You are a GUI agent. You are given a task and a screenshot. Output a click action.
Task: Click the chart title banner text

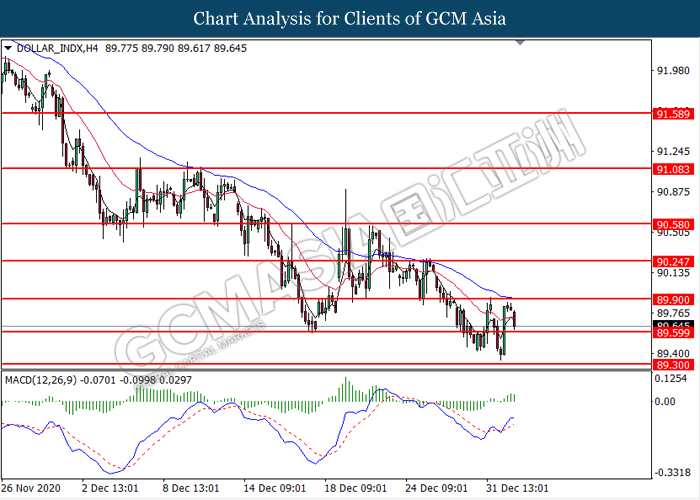(350, 18)
